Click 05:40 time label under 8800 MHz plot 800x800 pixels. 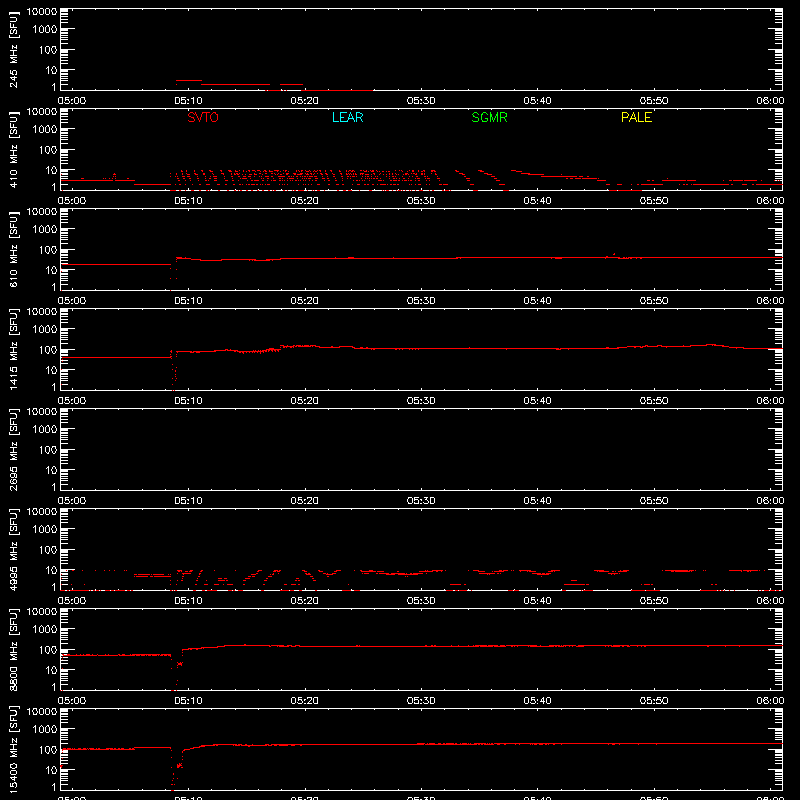pos(537,701)
